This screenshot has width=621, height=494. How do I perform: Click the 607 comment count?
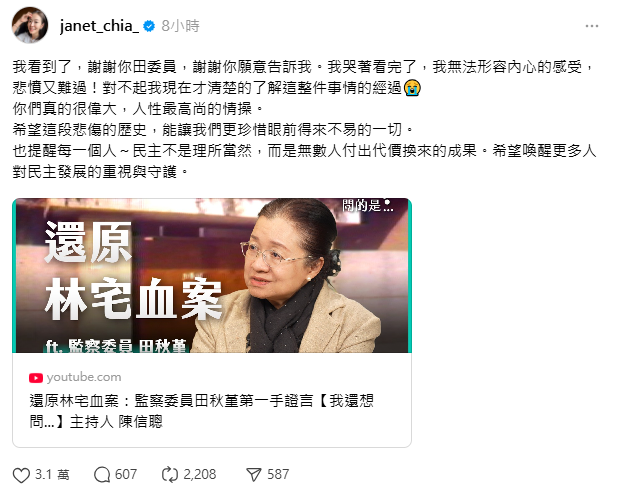coord(126,475)
